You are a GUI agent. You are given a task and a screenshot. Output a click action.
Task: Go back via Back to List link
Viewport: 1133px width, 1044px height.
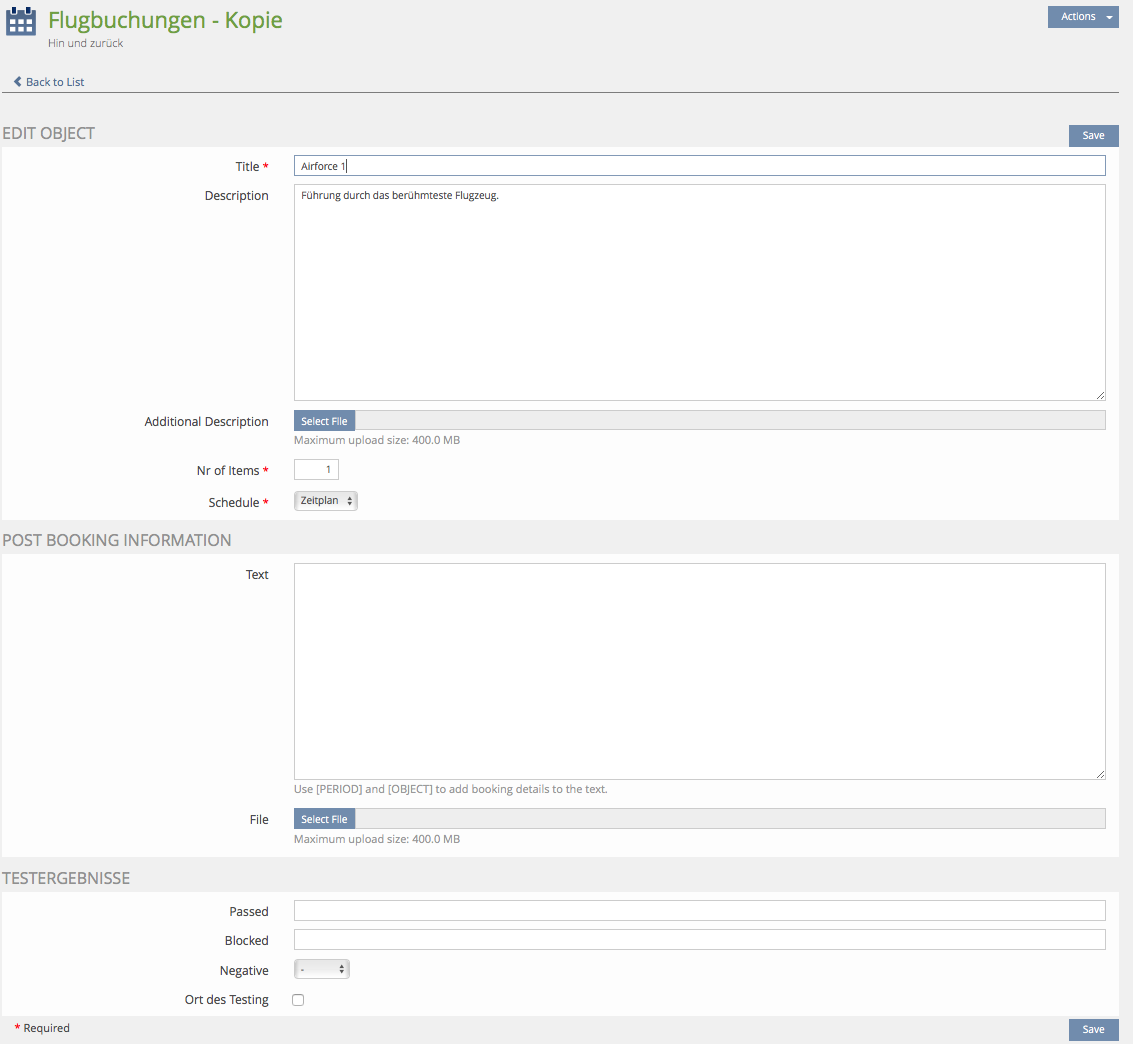(55, 82)
